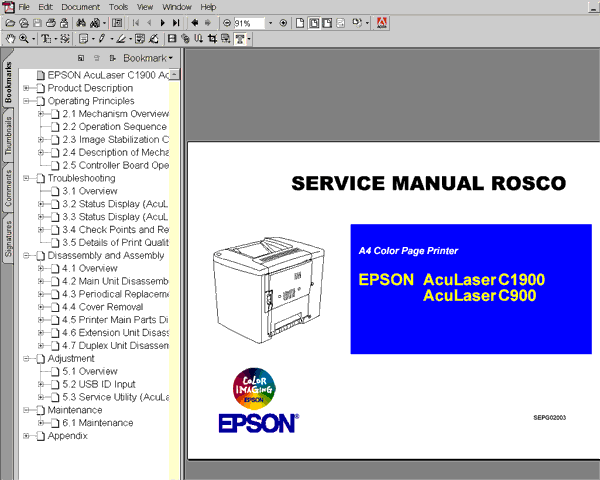Open the Adobe Online icon

[x=382, y=23]
